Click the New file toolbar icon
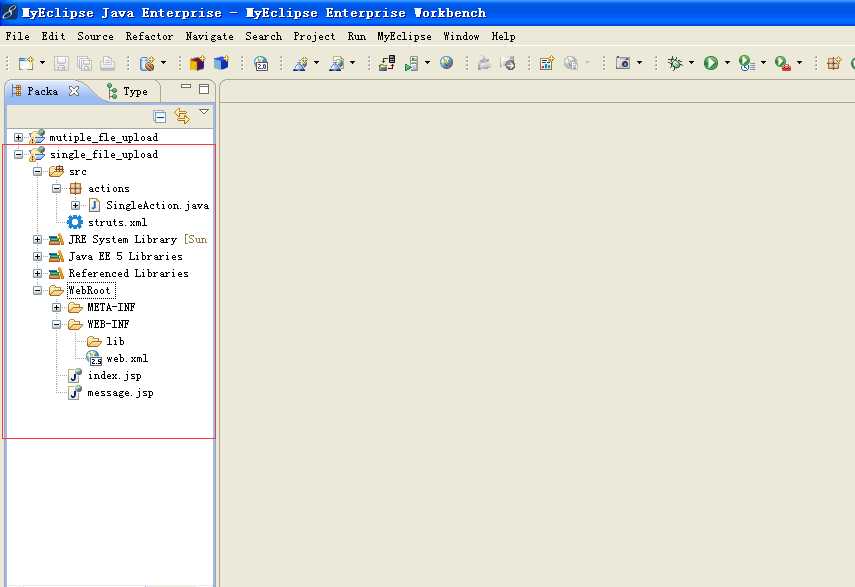The width and height of the screenshot is (855, 587). pyautogui.click(x=26, y=63)
